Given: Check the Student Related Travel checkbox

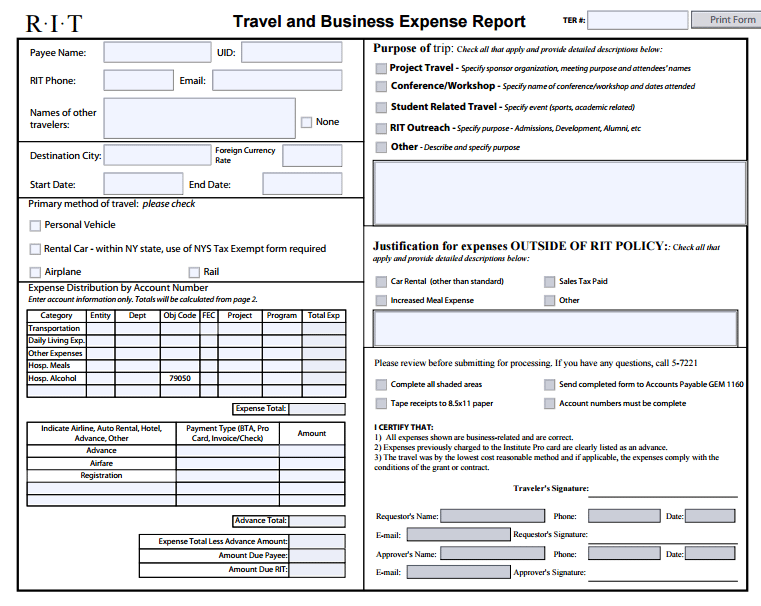Looking at the screenshot, I should 381,107.
